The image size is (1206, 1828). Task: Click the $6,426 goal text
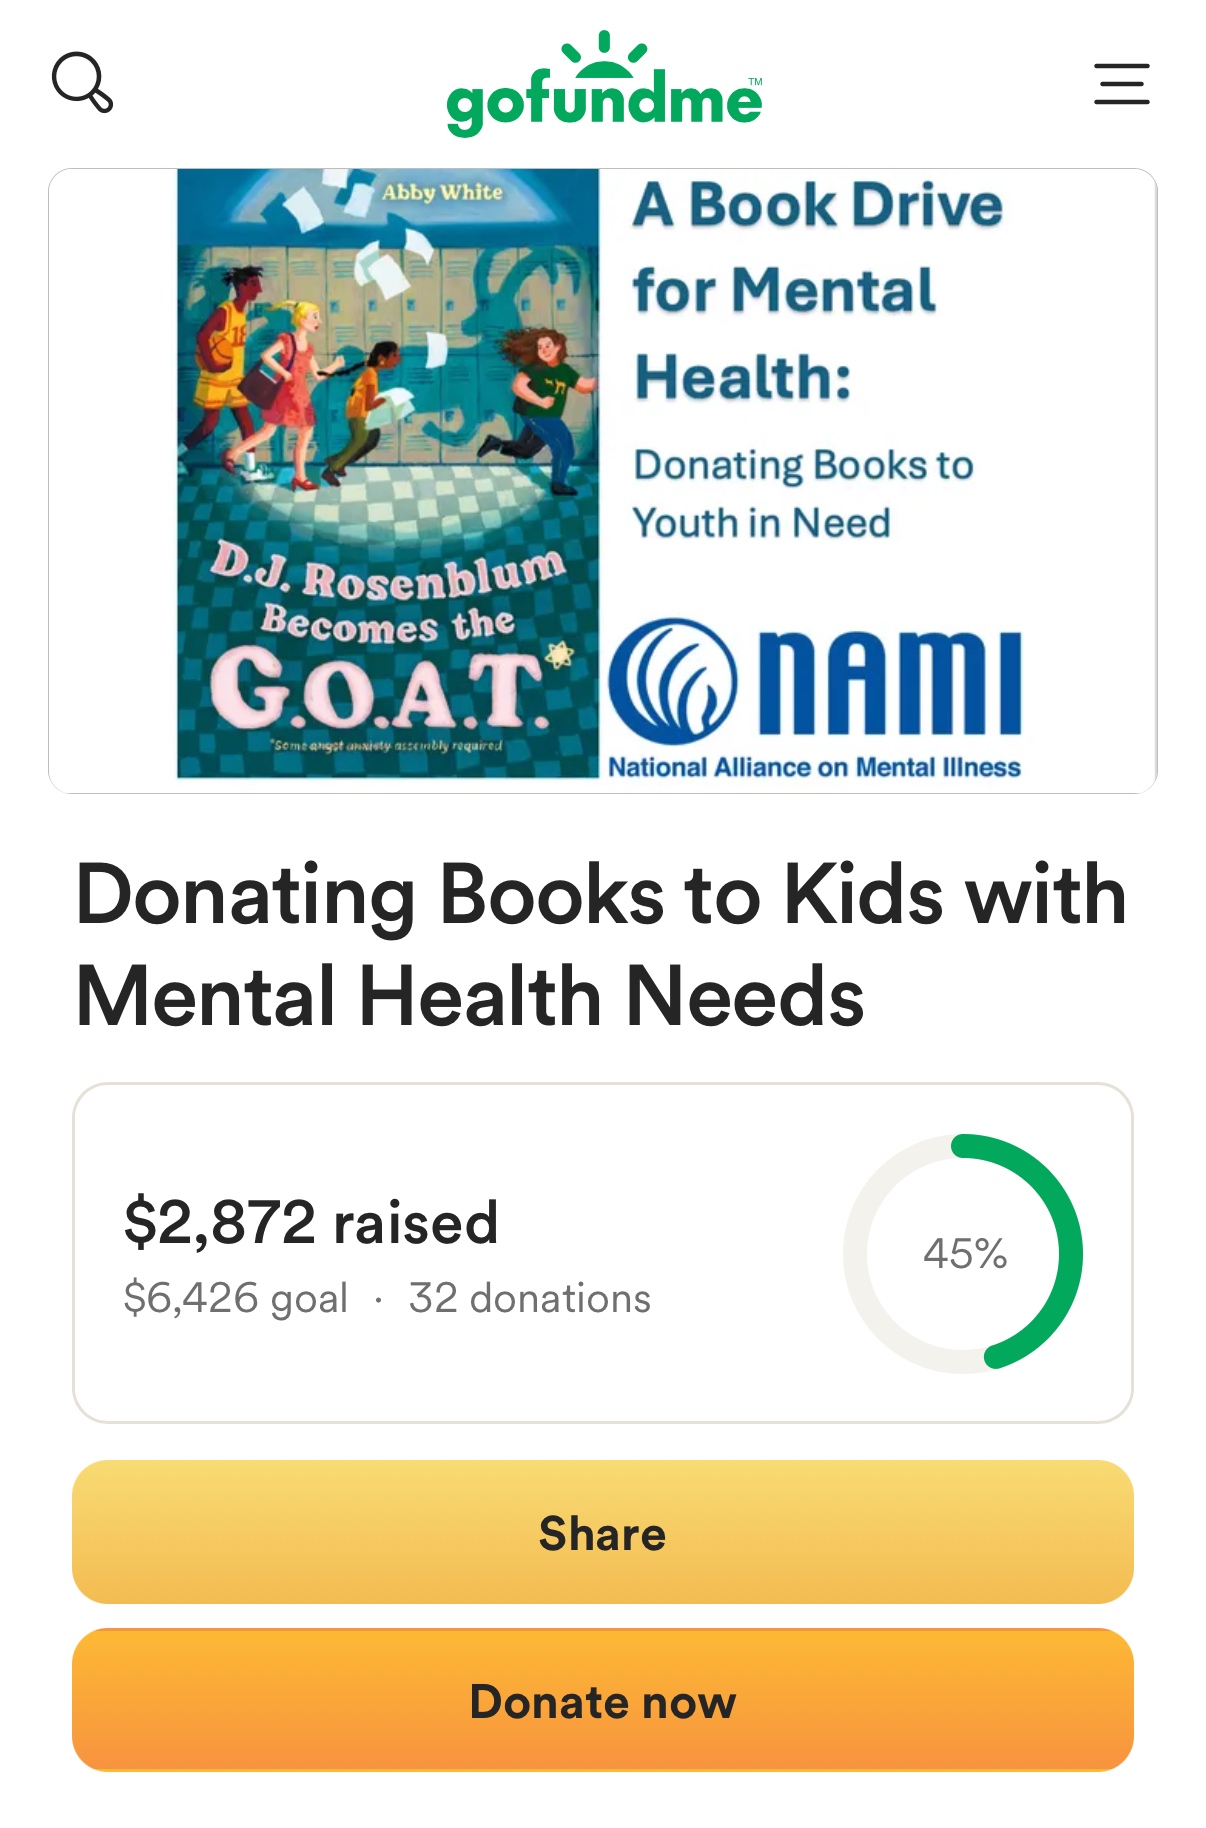236,1298
